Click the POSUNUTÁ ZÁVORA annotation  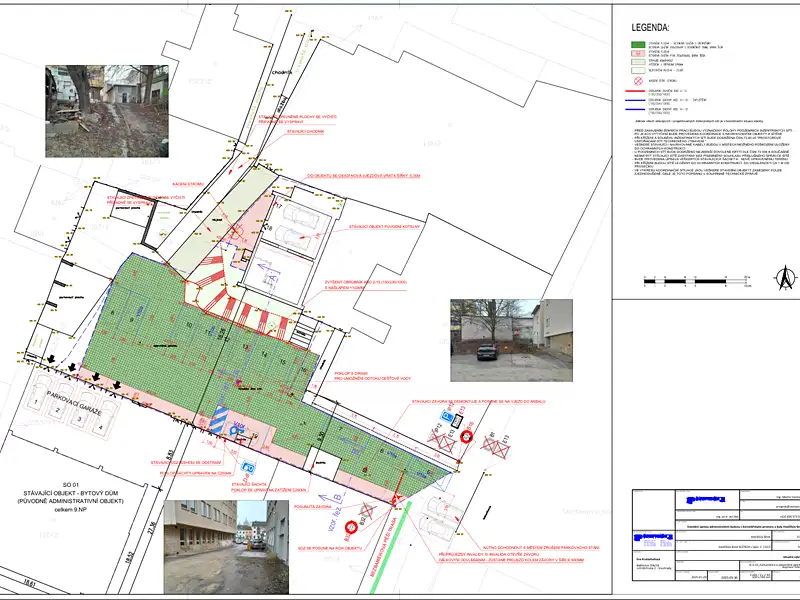[x=313, y=507]
